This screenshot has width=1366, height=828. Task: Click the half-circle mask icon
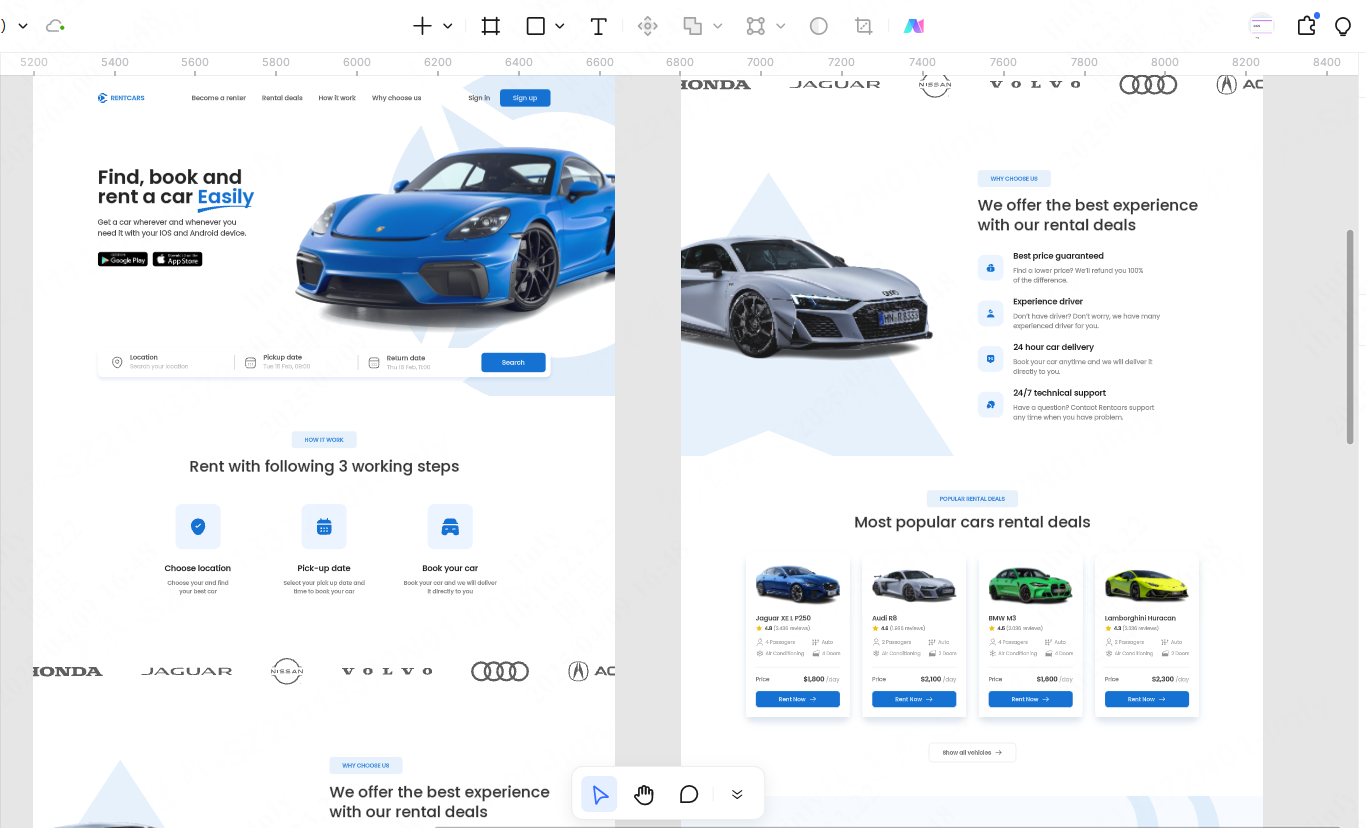pos(818,26)
